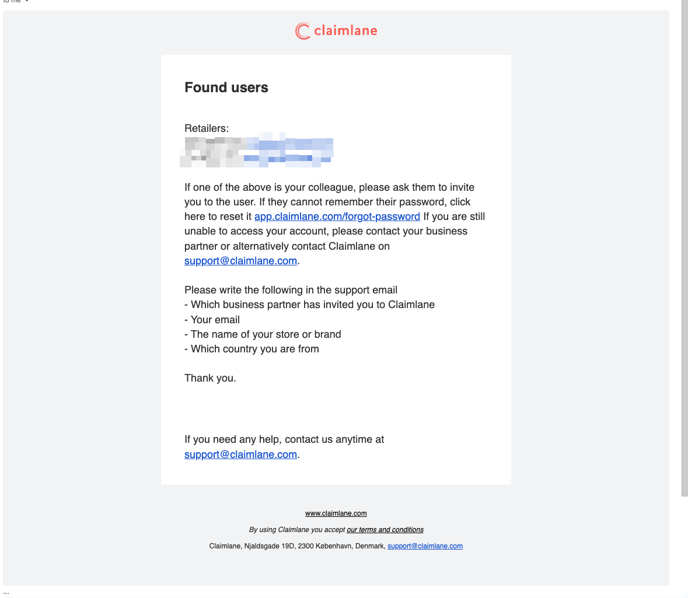Click the vertical scrollbar on right edge

pos(684,248)
